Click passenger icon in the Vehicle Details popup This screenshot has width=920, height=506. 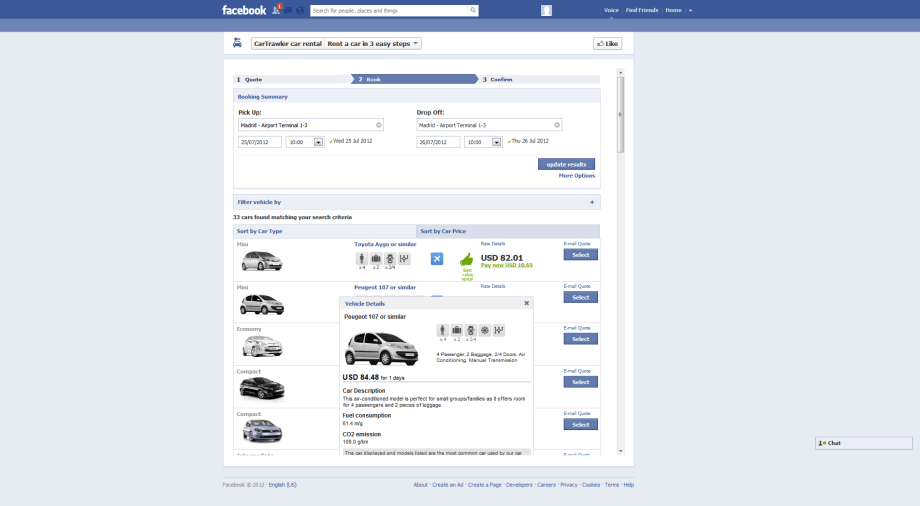tap(442, 330)
